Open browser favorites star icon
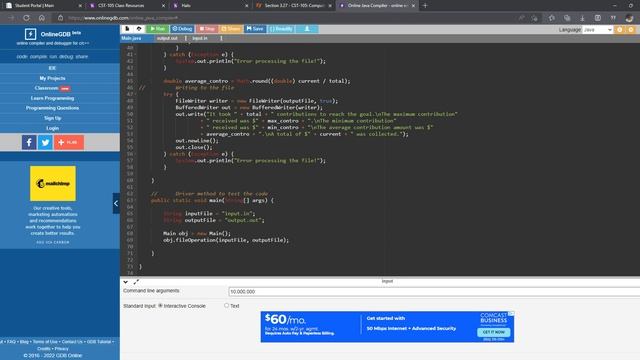Screen dimensions: 640x360 pos(552,18)
